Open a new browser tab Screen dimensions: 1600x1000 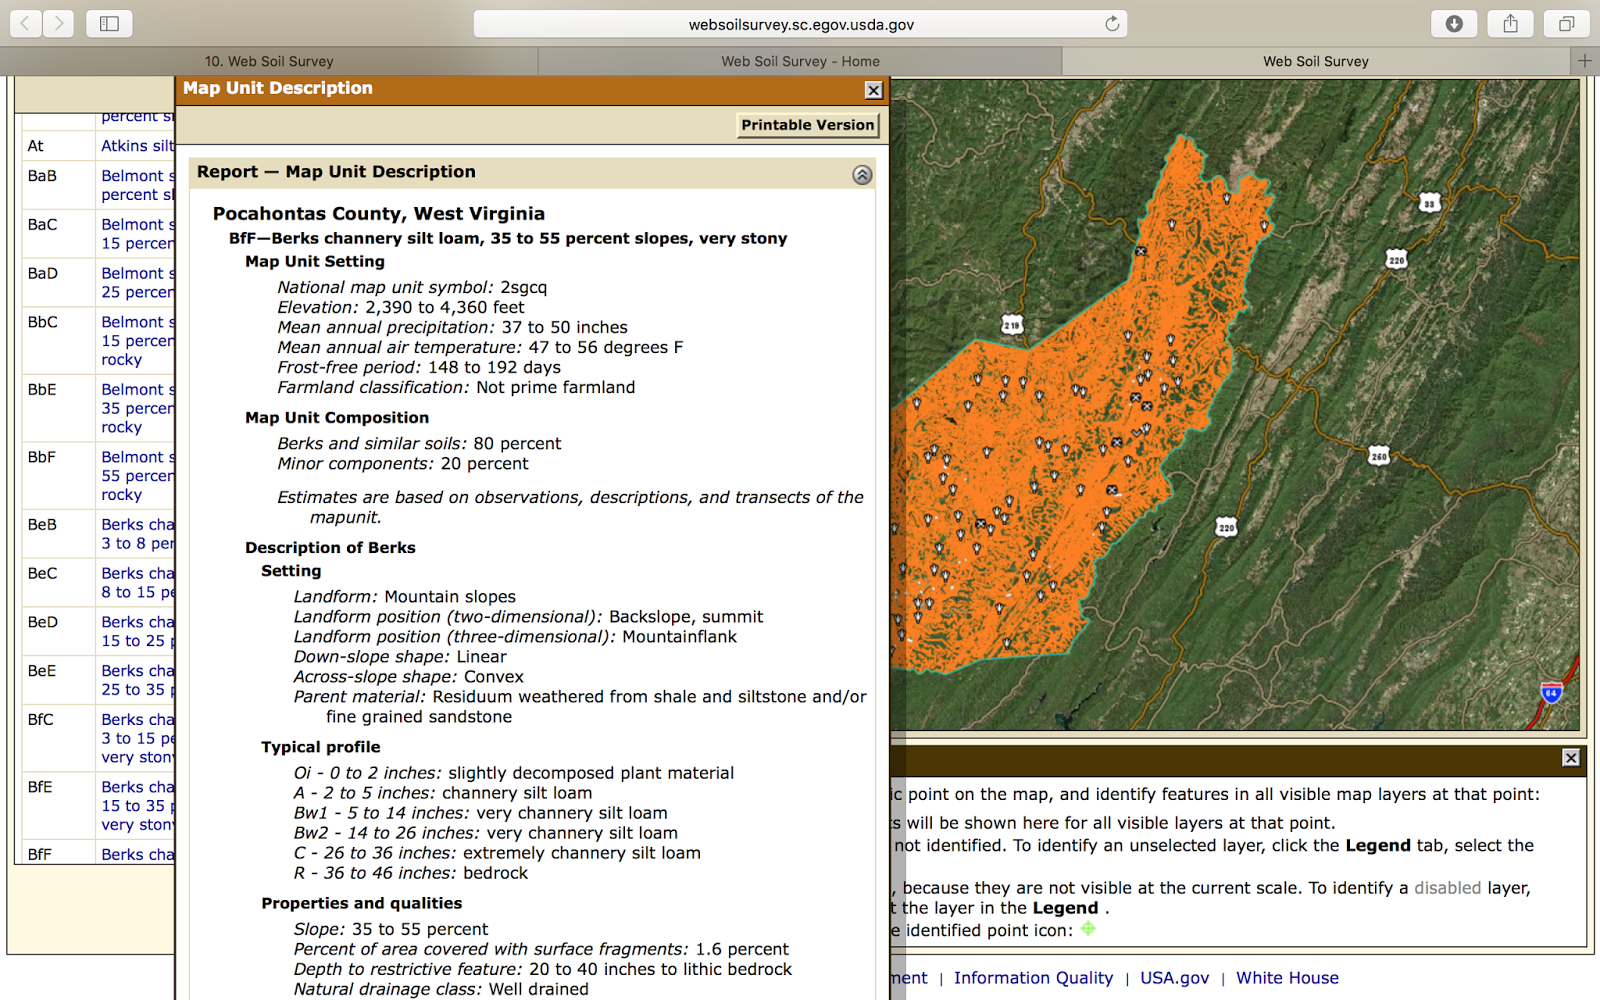[x=1583, y=61]
